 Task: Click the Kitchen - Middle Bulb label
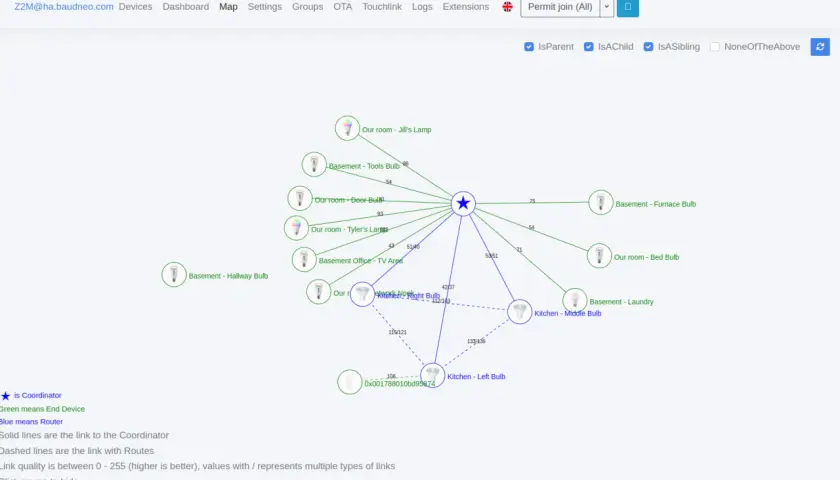click(568, 313)
